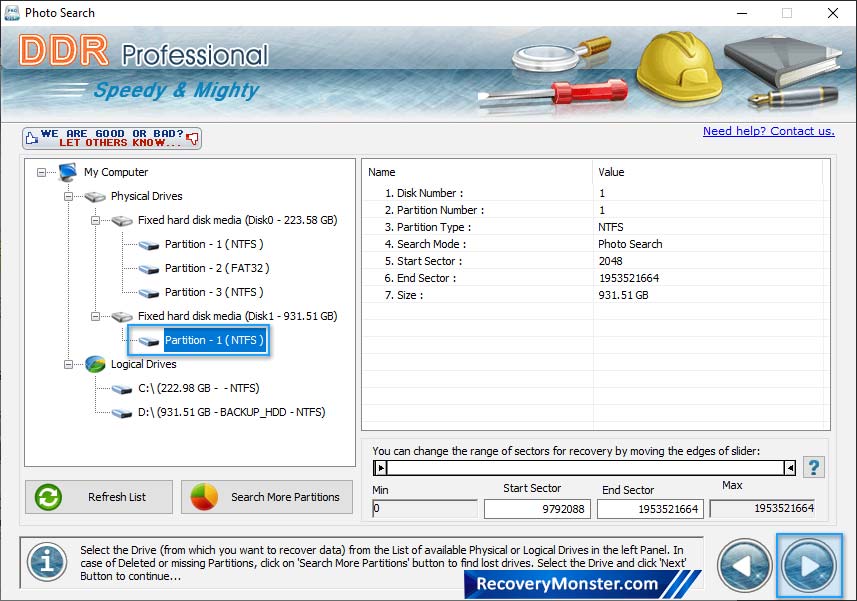Click the Disk0 hard disk icon
This screenshot has height=601, width=857.
[122, 220]
